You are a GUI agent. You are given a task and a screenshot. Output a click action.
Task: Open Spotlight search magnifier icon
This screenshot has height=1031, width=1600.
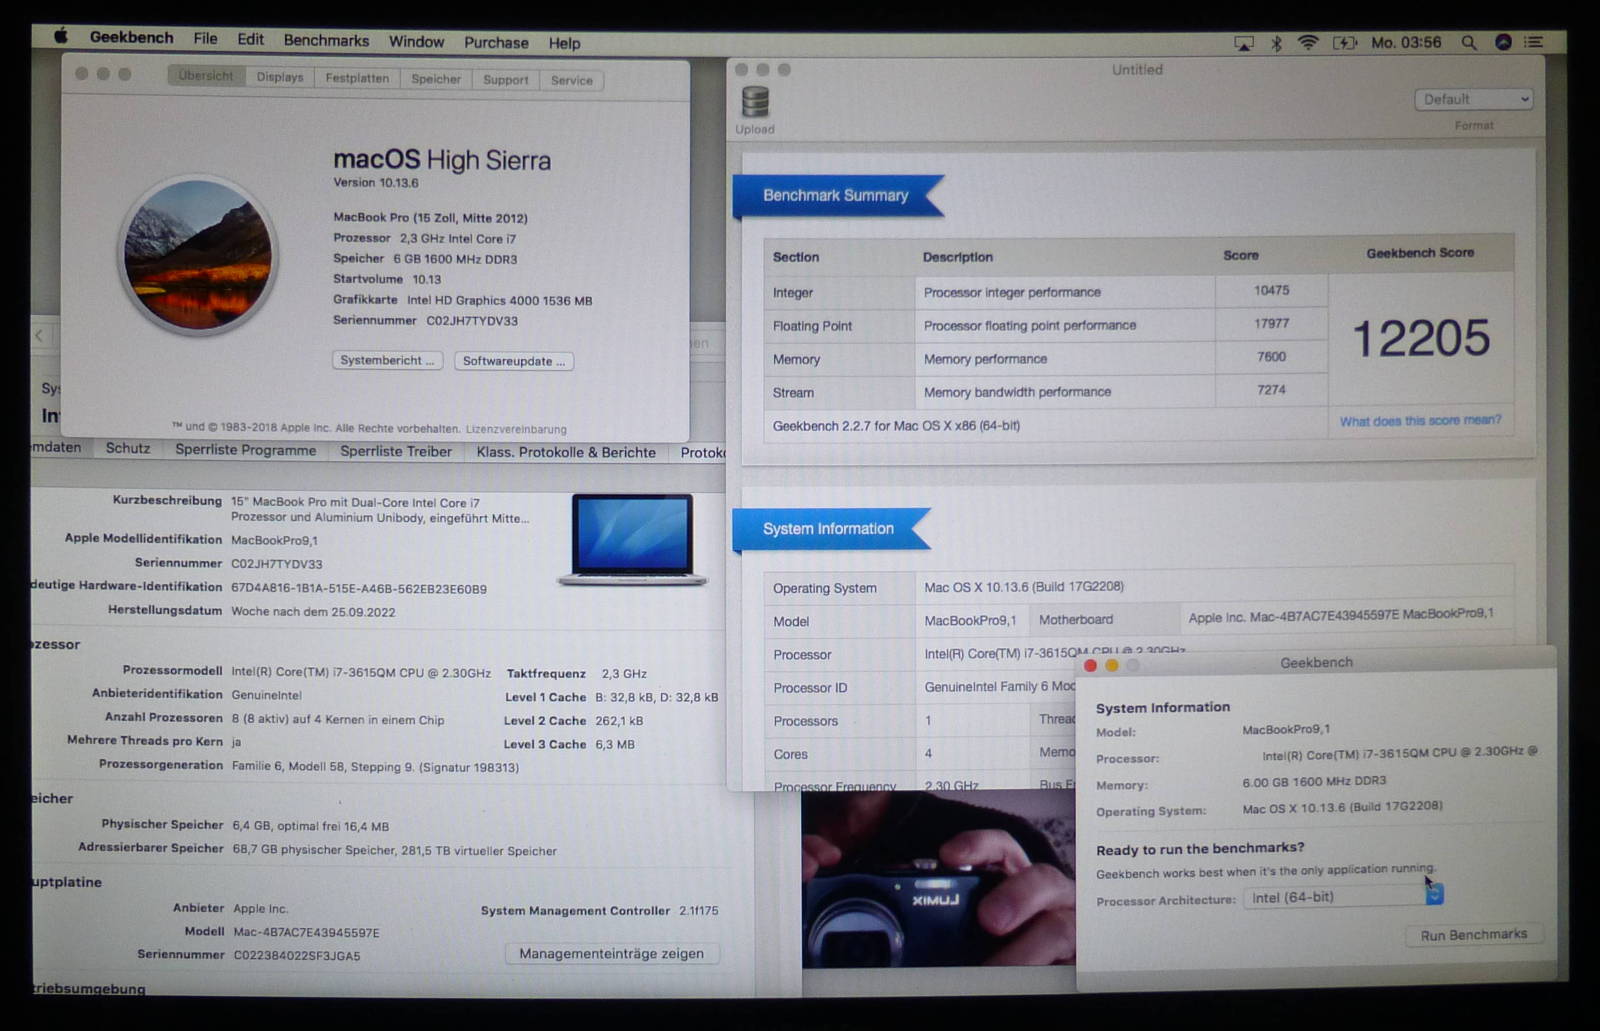(1468, 43)
